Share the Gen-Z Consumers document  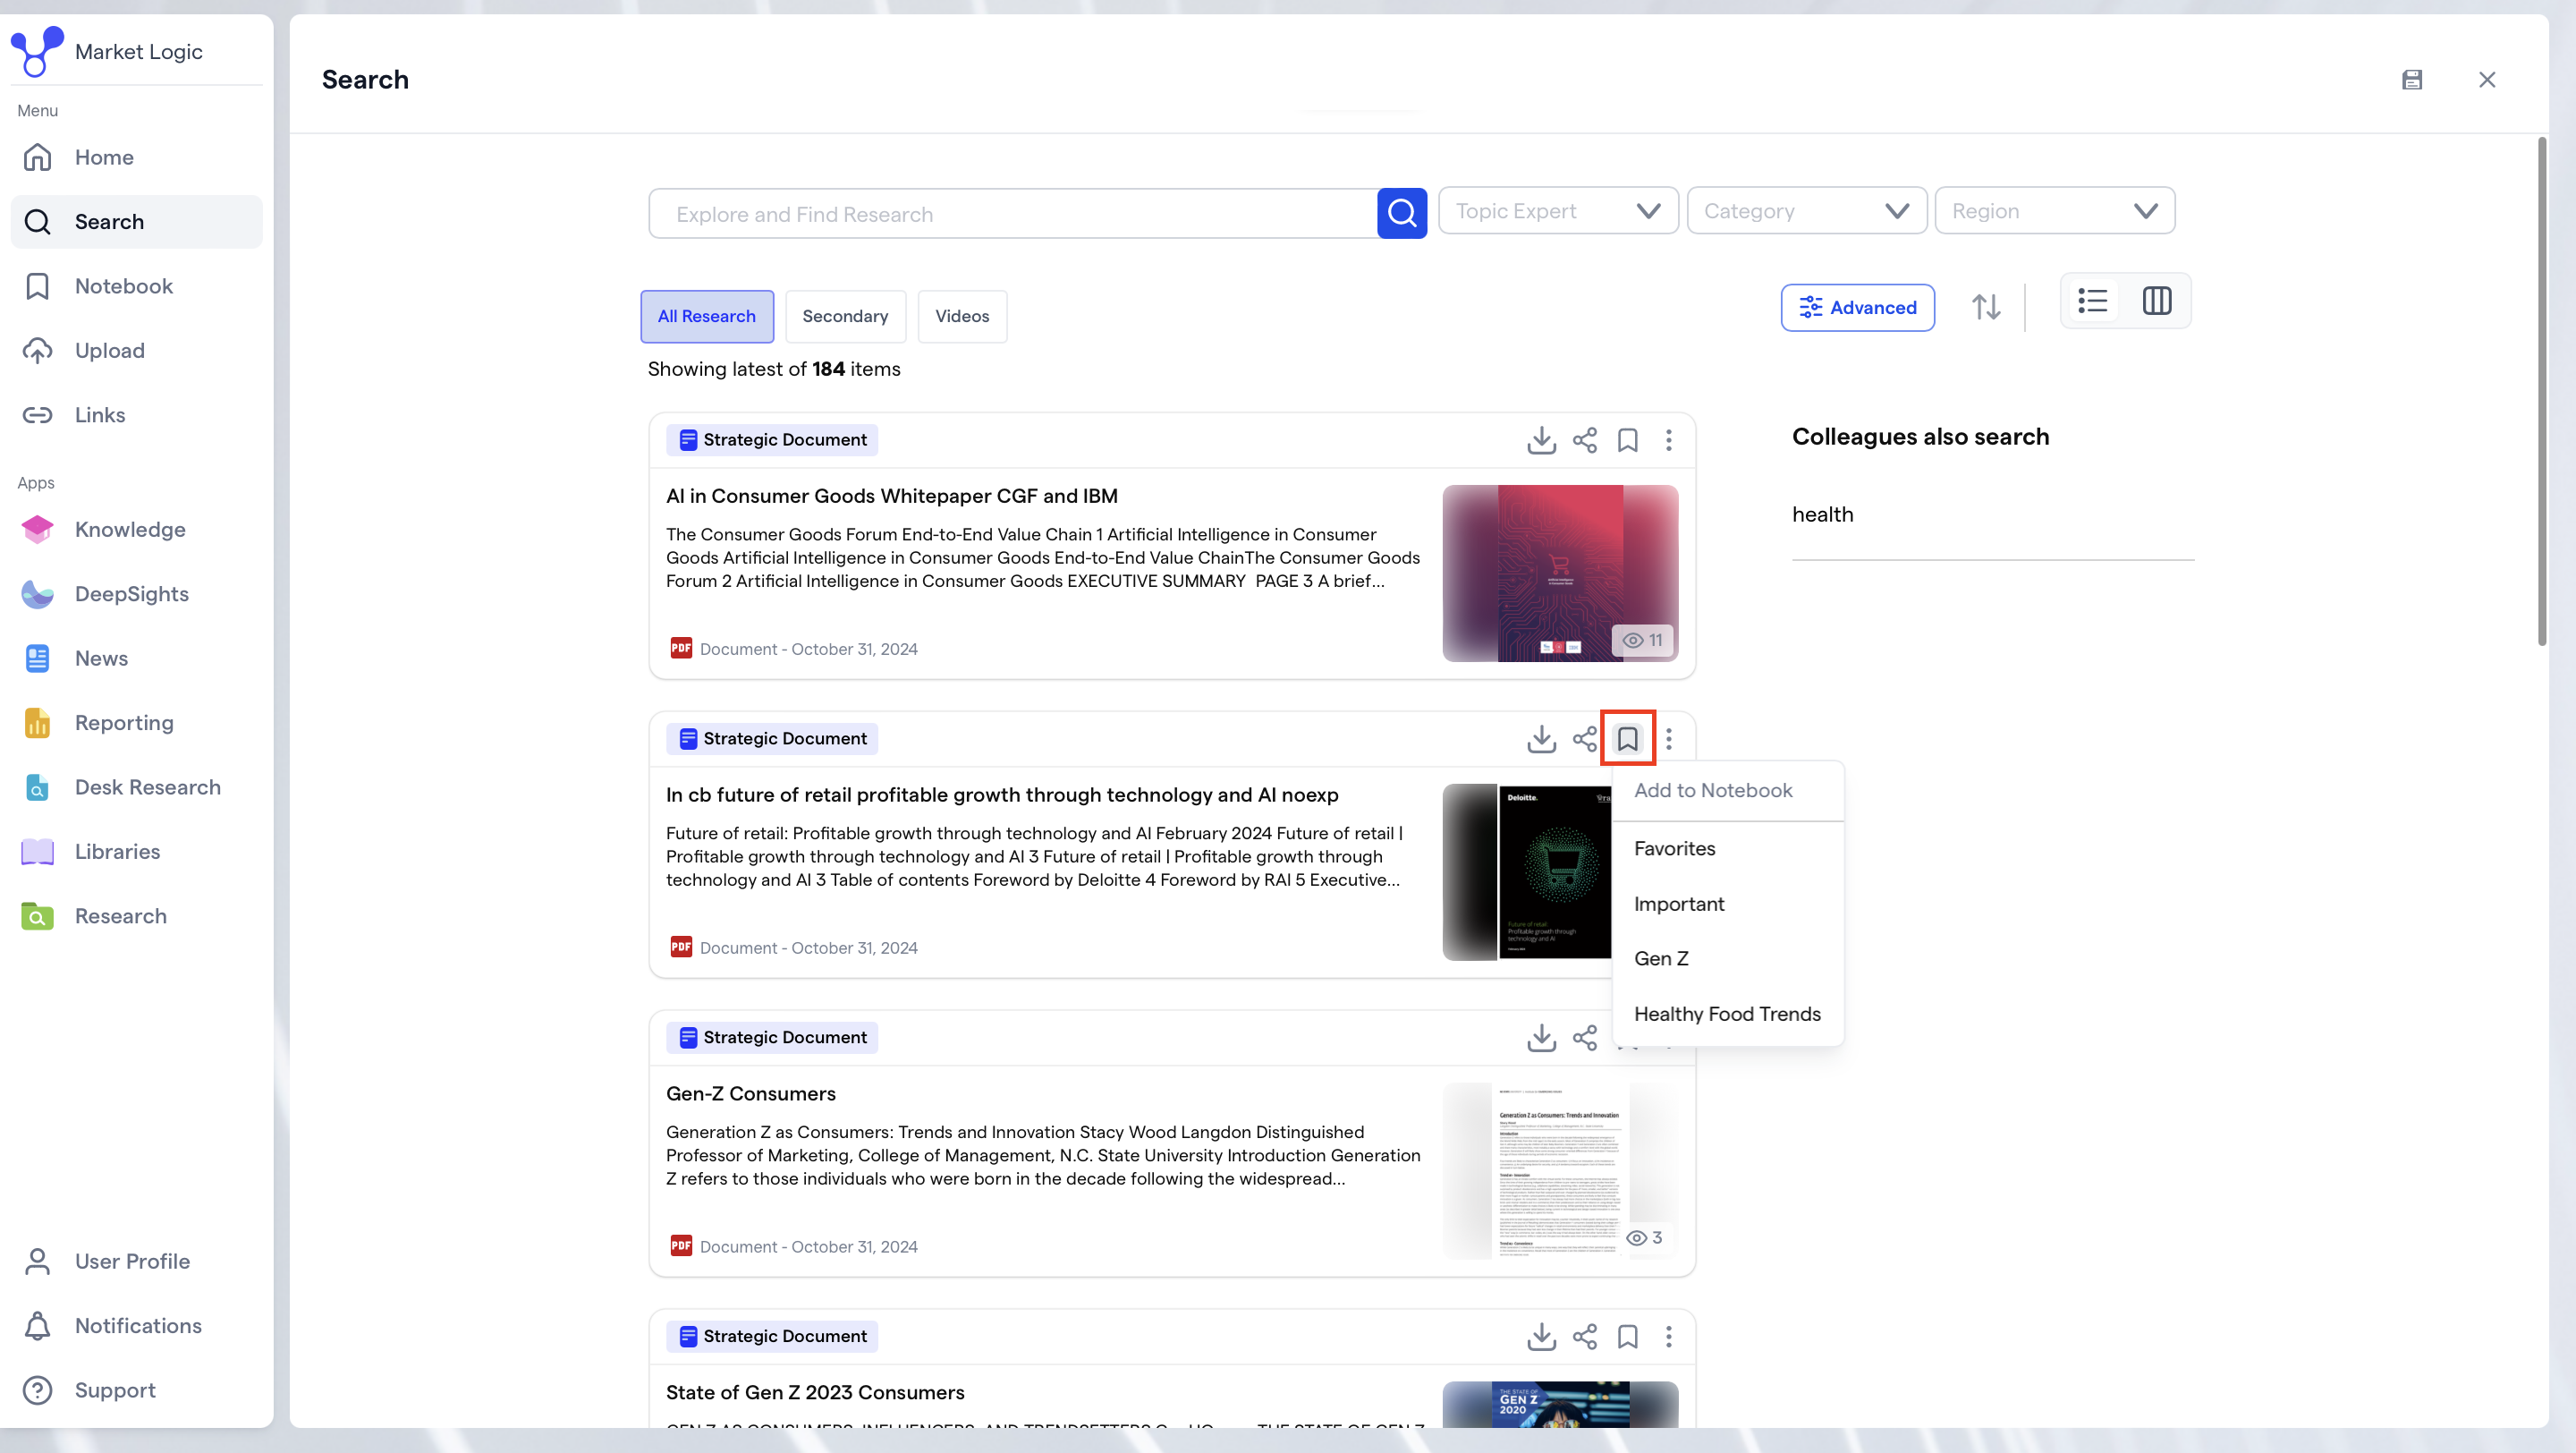tap(1585, 1038)
